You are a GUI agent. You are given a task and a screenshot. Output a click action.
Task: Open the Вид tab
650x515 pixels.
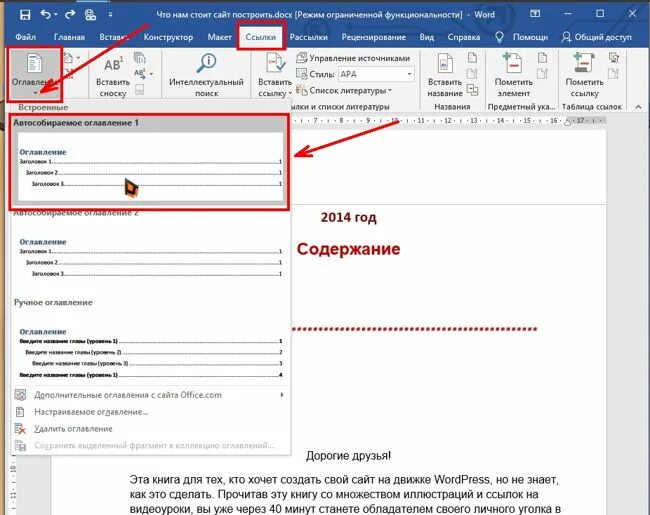click(427, 37)
